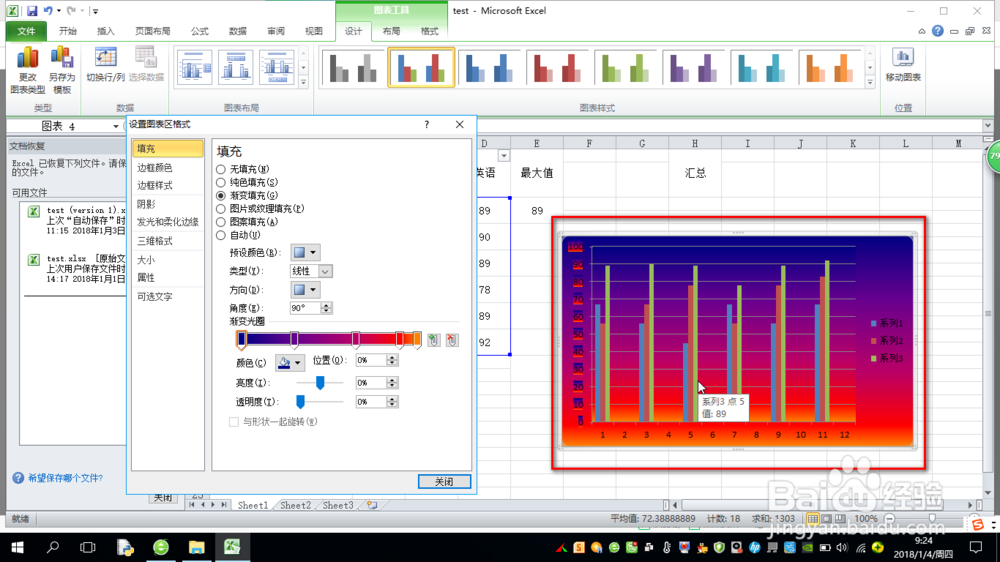Switch to Sheet2 worksheet
Image resolution: width=1000 pixels, height=562 pixels.
point(295,505)
